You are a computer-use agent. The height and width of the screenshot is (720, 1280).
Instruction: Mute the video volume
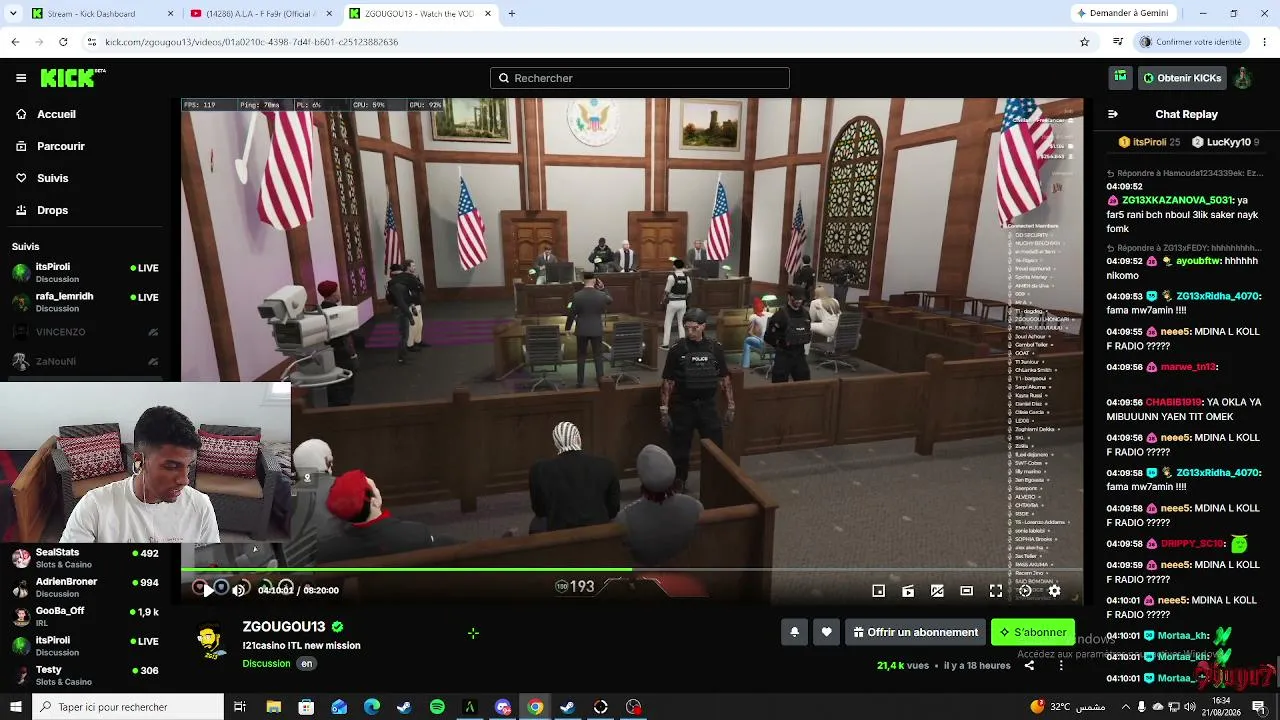pyautogui.click(x=239, y=590)
